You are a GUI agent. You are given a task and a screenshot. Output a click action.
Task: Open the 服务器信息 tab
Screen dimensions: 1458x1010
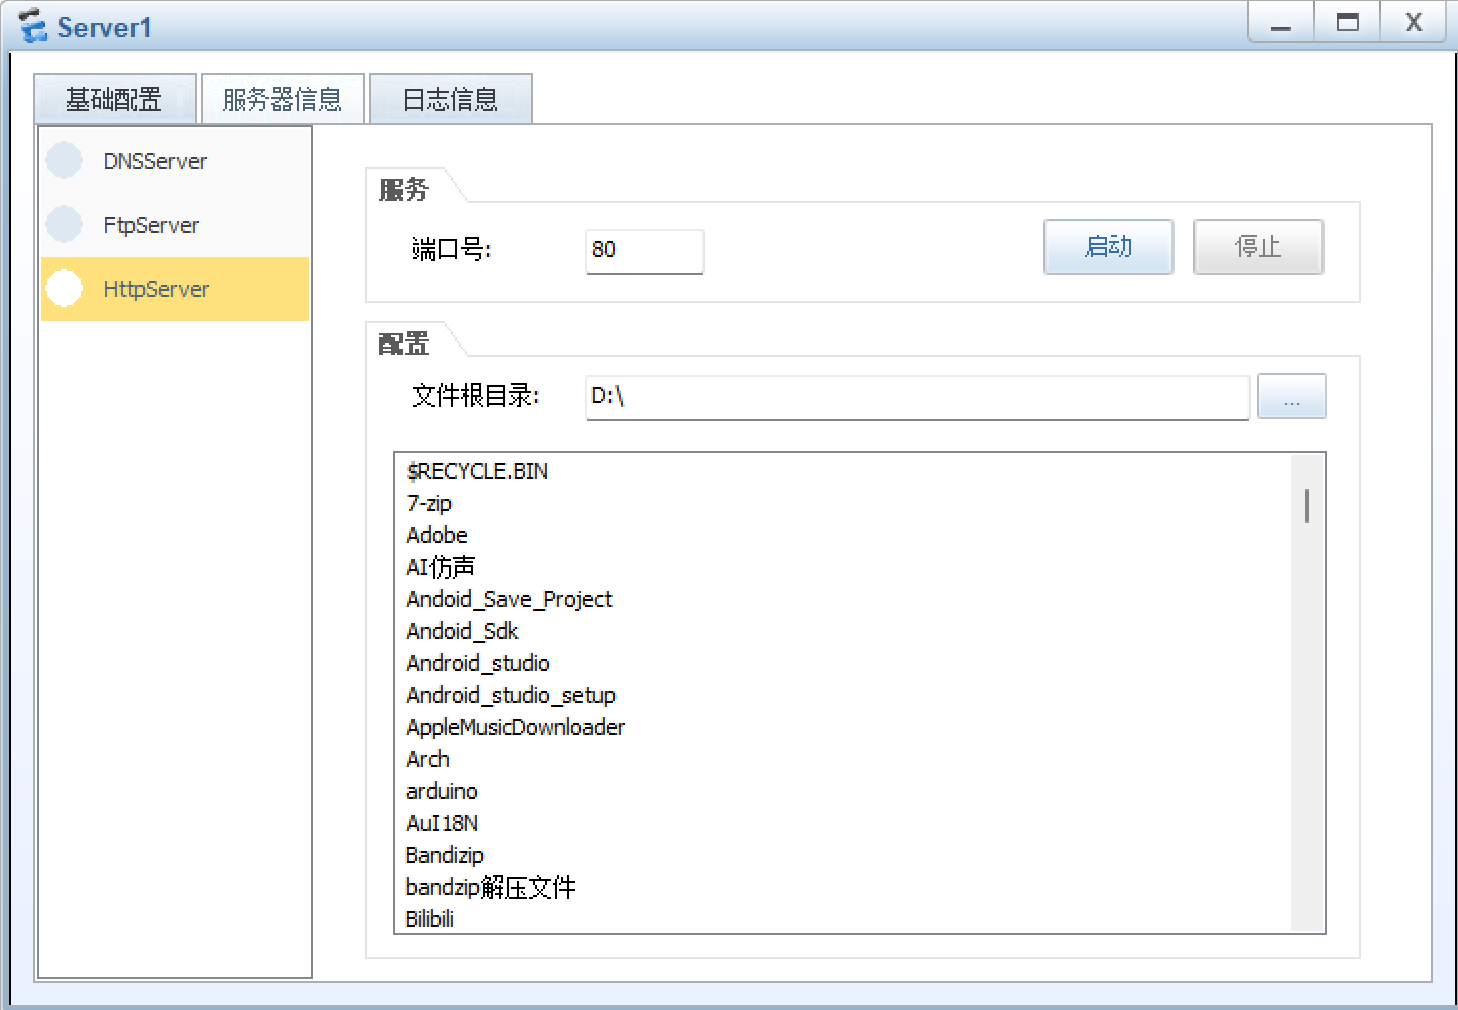coord(282,100)
